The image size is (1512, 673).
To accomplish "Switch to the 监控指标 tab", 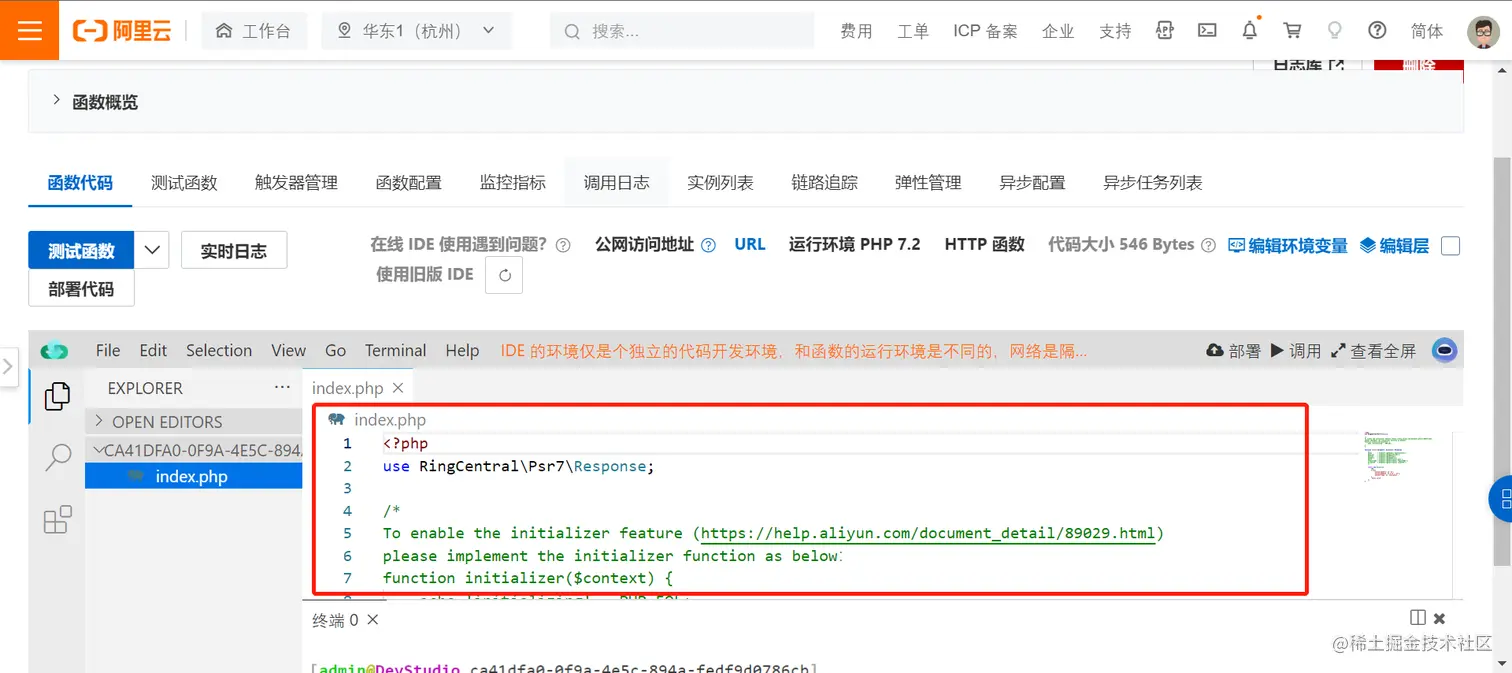I will pos(513,183).
